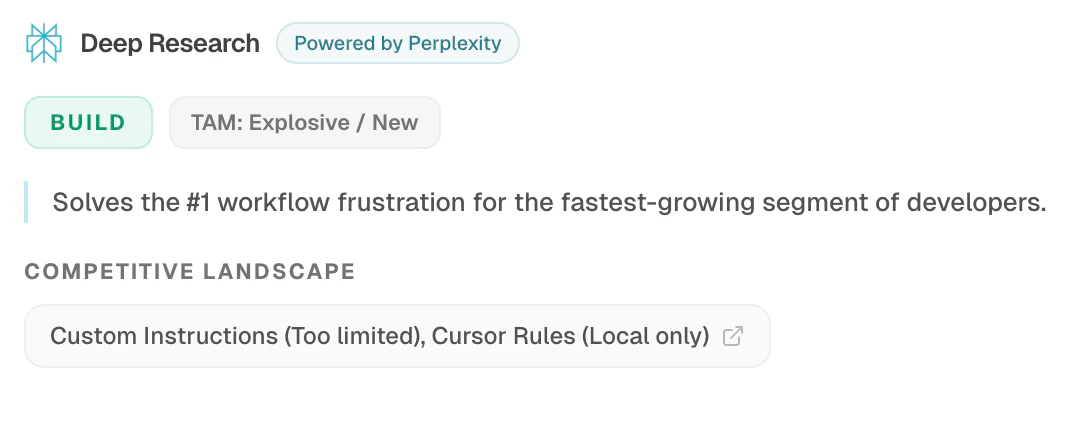
Task: Click the (Too limited) note
Action: click(351, 336)
